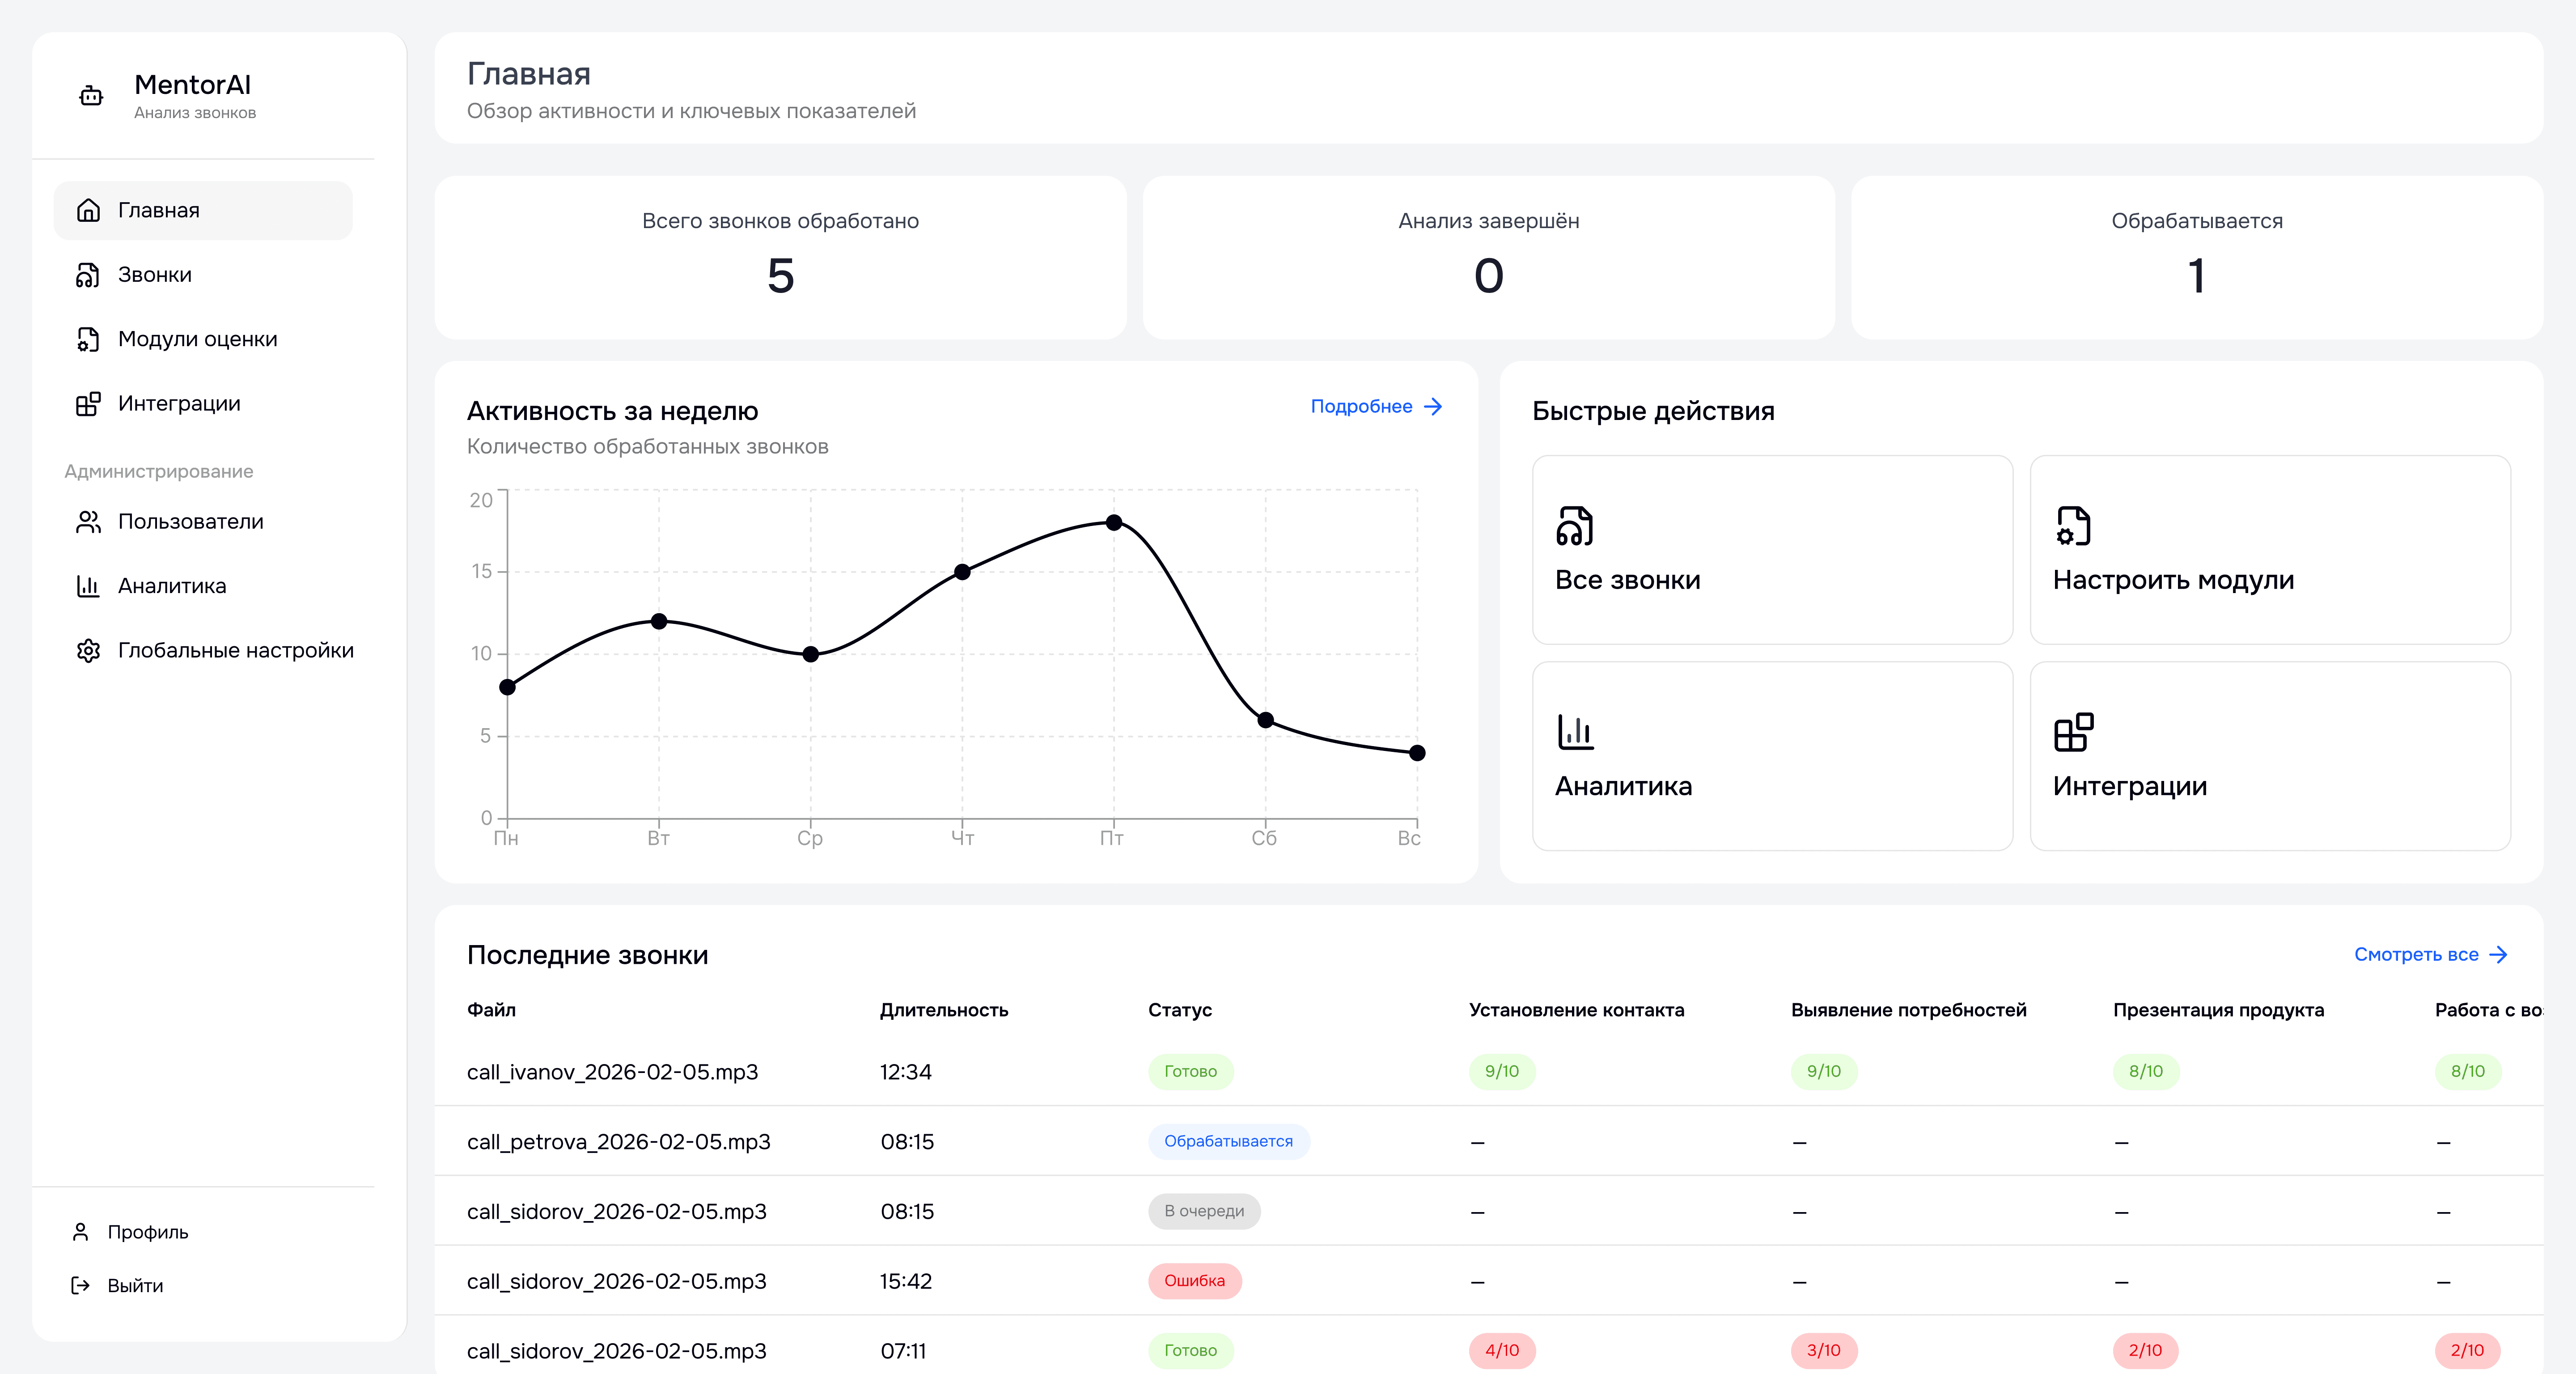Click the Пт data point on chart
Viewport: 2576px width, 1374px height.
[x=1113, y=523]
